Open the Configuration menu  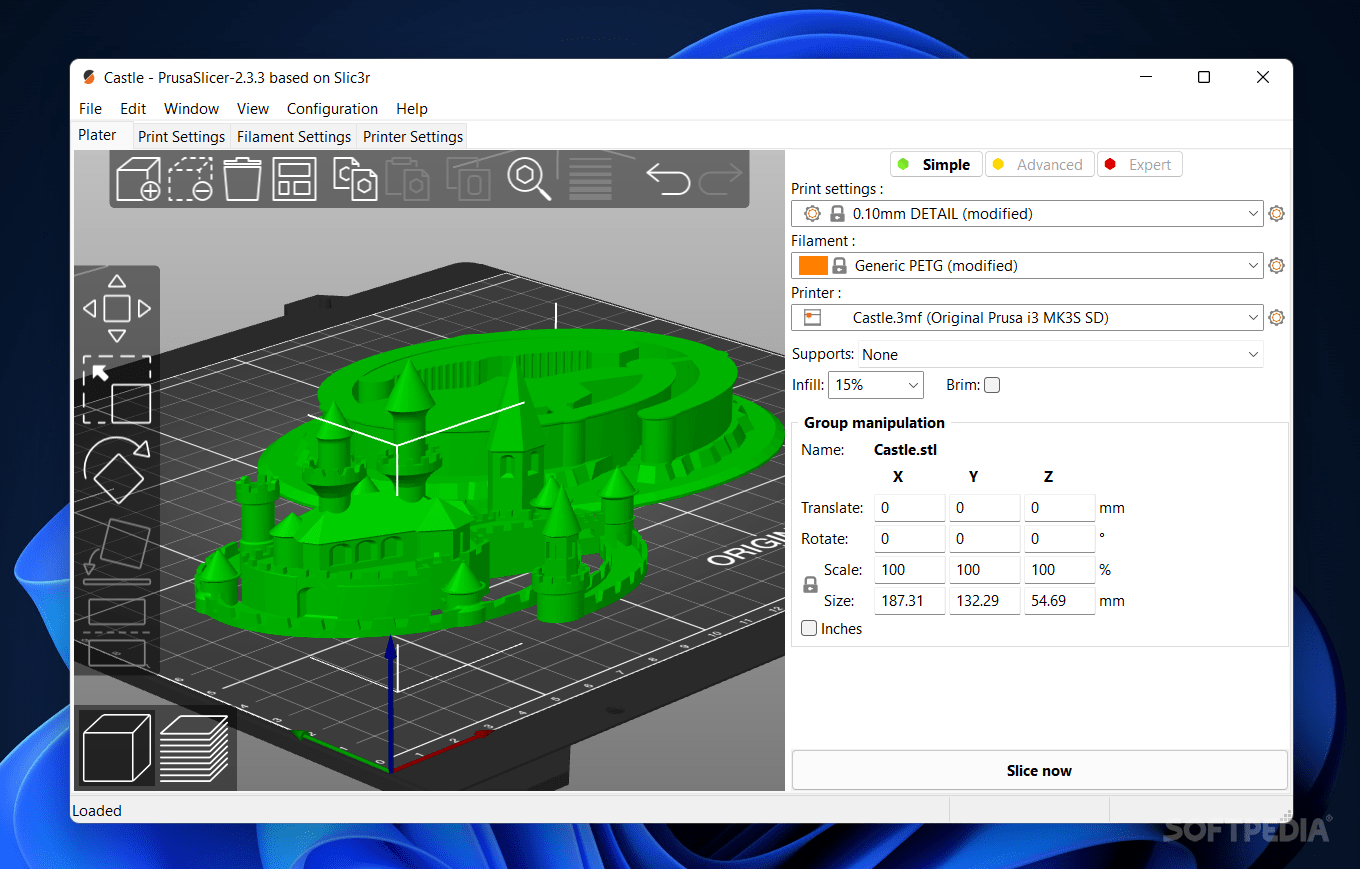coord(332,109)
